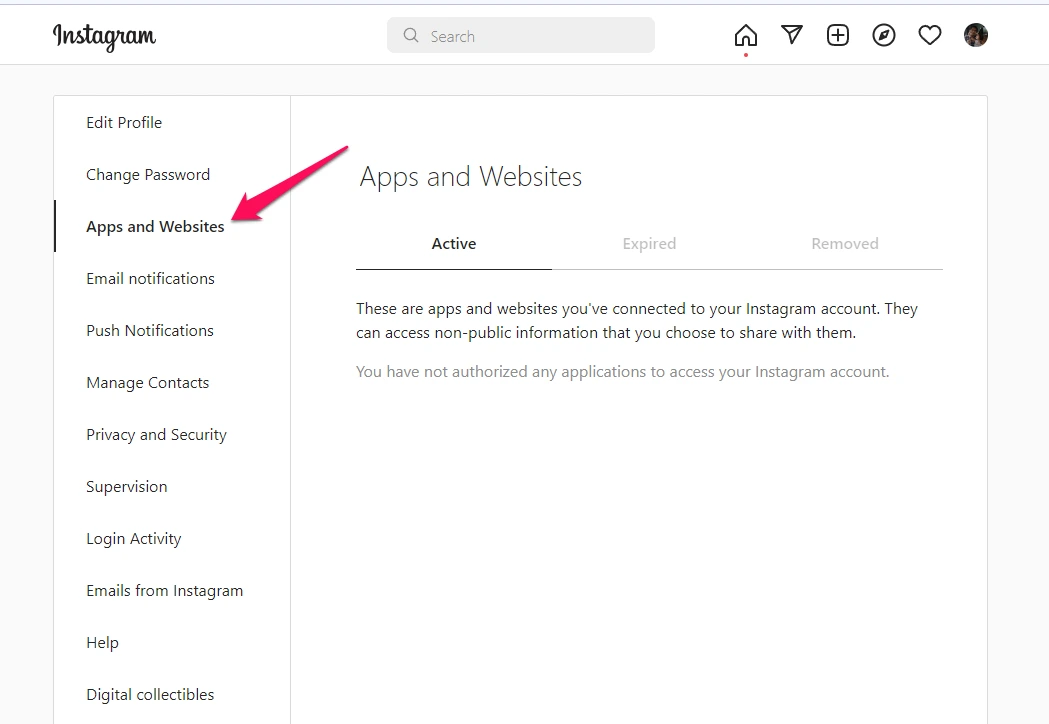Open Activity Feed heart icon

(930, 36)
